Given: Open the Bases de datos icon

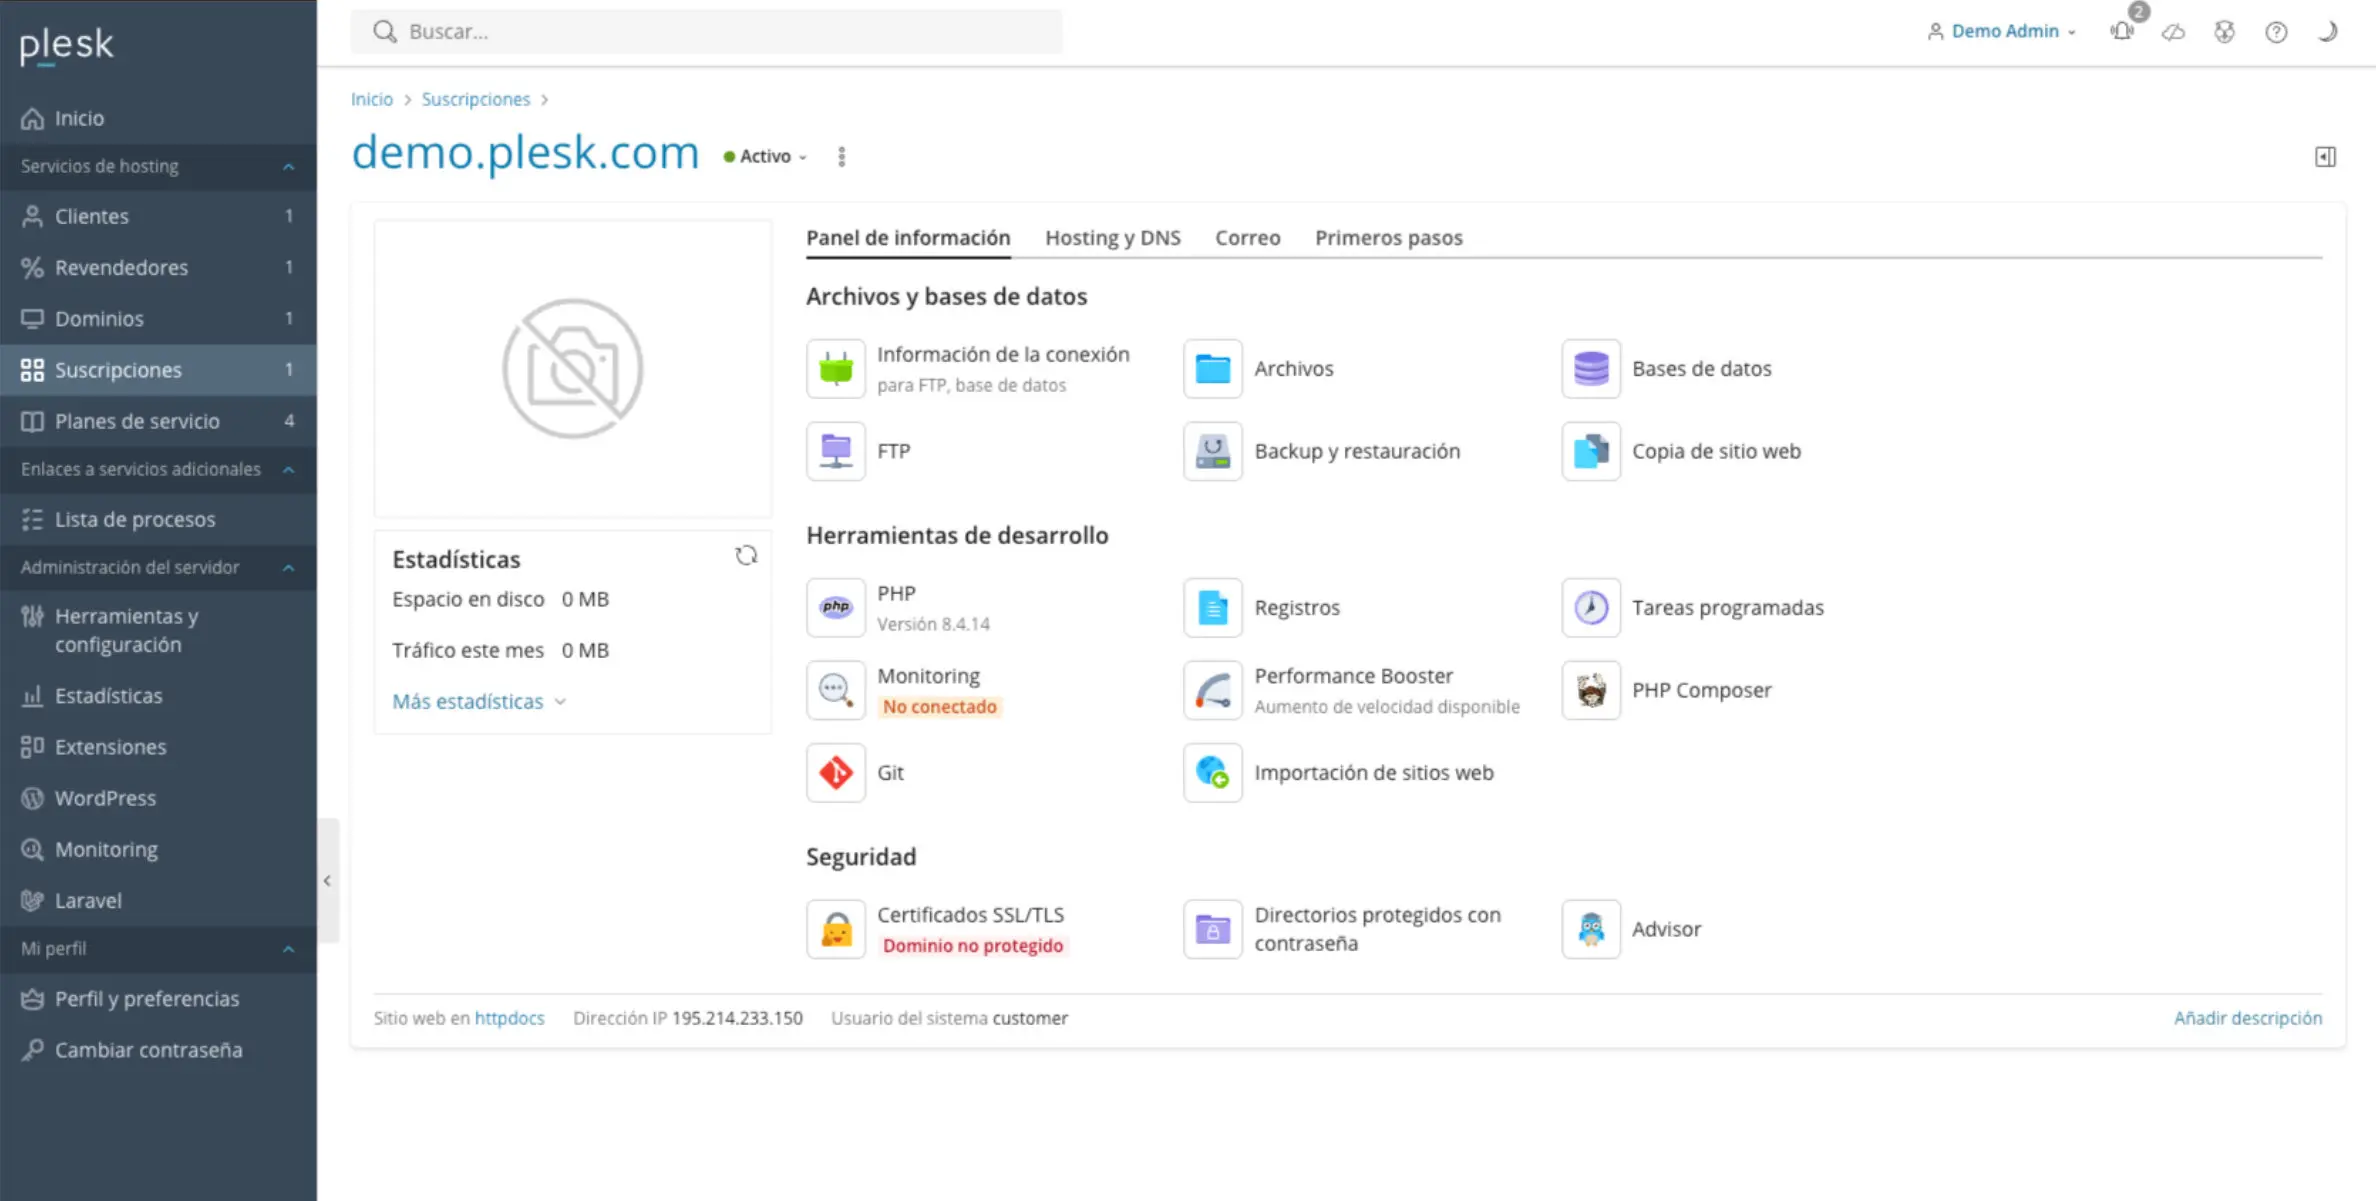Looking at the screenshot, I should tap(1590, 368).
